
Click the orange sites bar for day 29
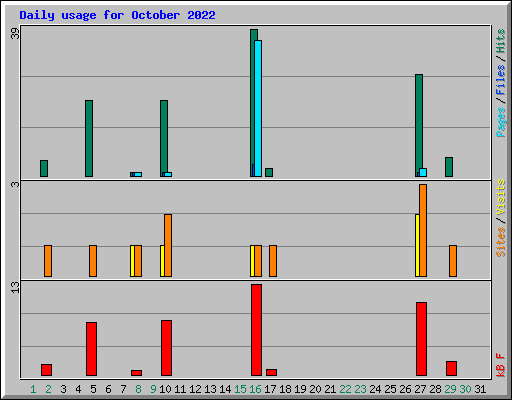(x=453, y=261)
